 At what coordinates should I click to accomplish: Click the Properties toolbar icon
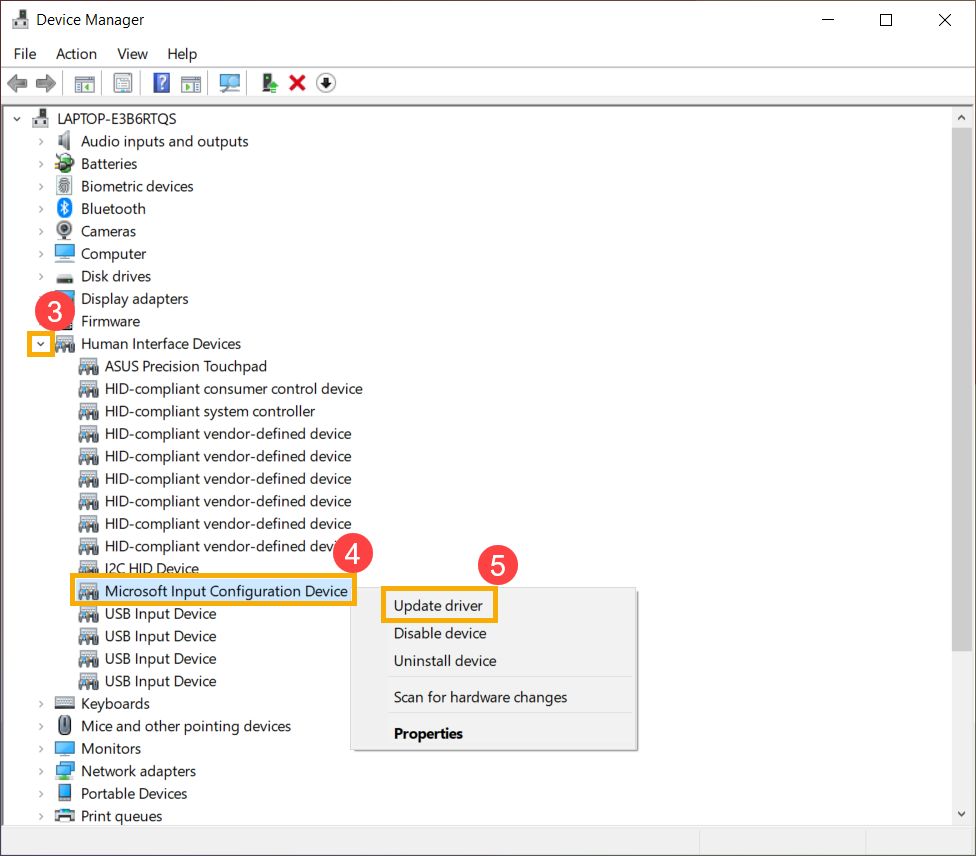coord(123,83)
